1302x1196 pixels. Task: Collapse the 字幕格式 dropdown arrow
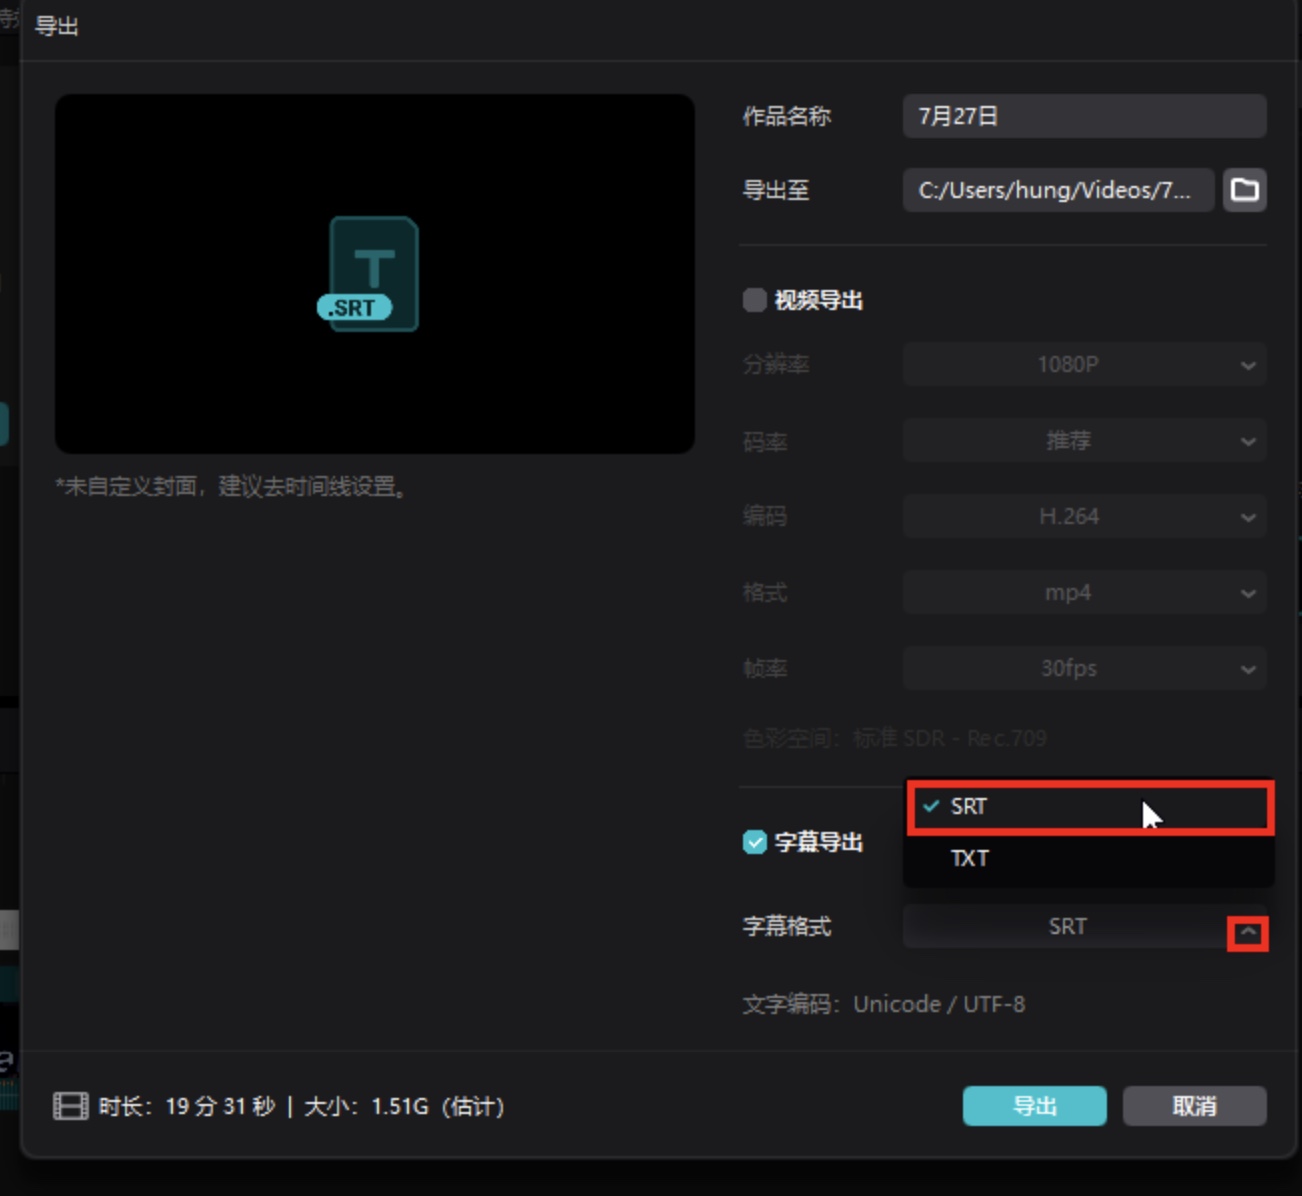pyautogui.click(x=1248, y=933)
